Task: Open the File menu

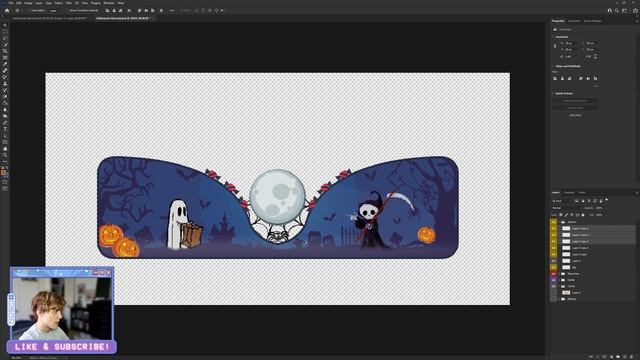Action: (11, 3)
